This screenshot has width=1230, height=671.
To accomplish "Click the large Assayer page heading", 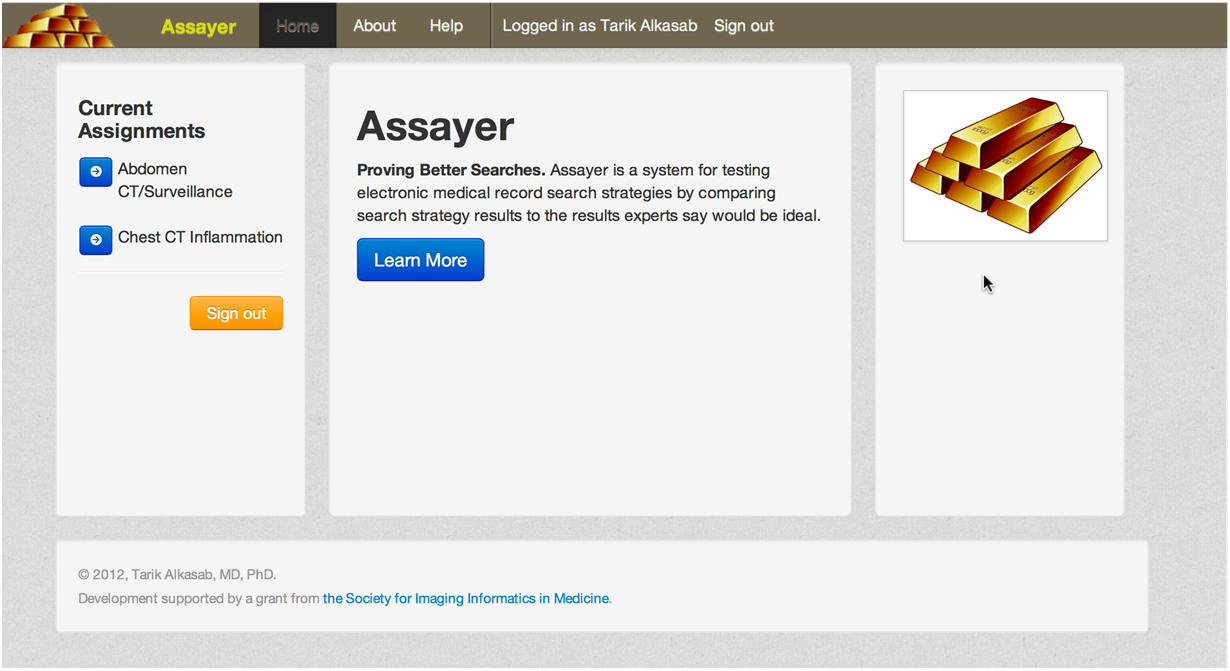I will (x=435, y=127).
